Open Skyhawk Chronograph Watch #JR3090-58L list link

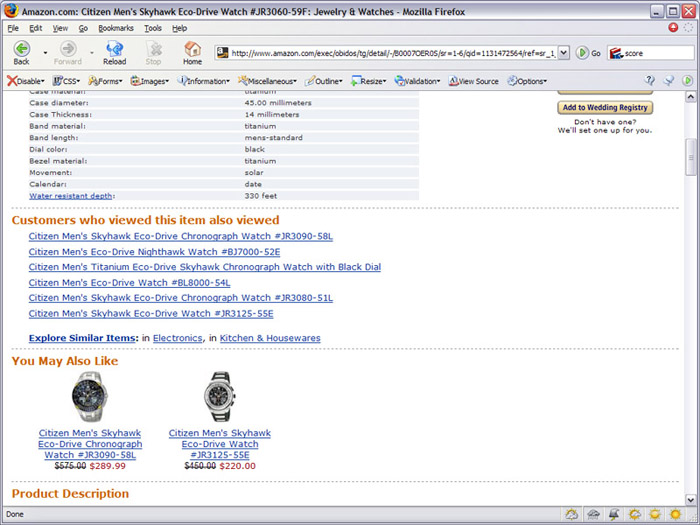180,236
